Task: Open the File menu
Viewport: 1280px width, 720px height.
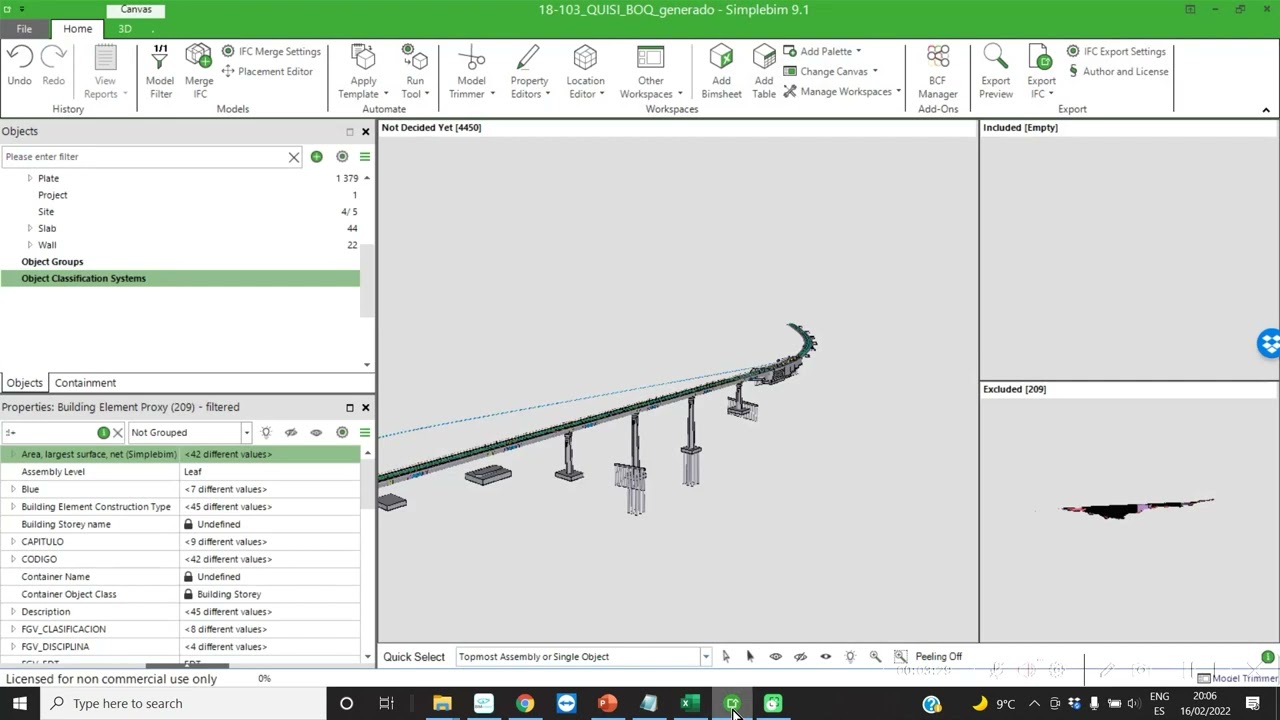Action: click(24, 29)
